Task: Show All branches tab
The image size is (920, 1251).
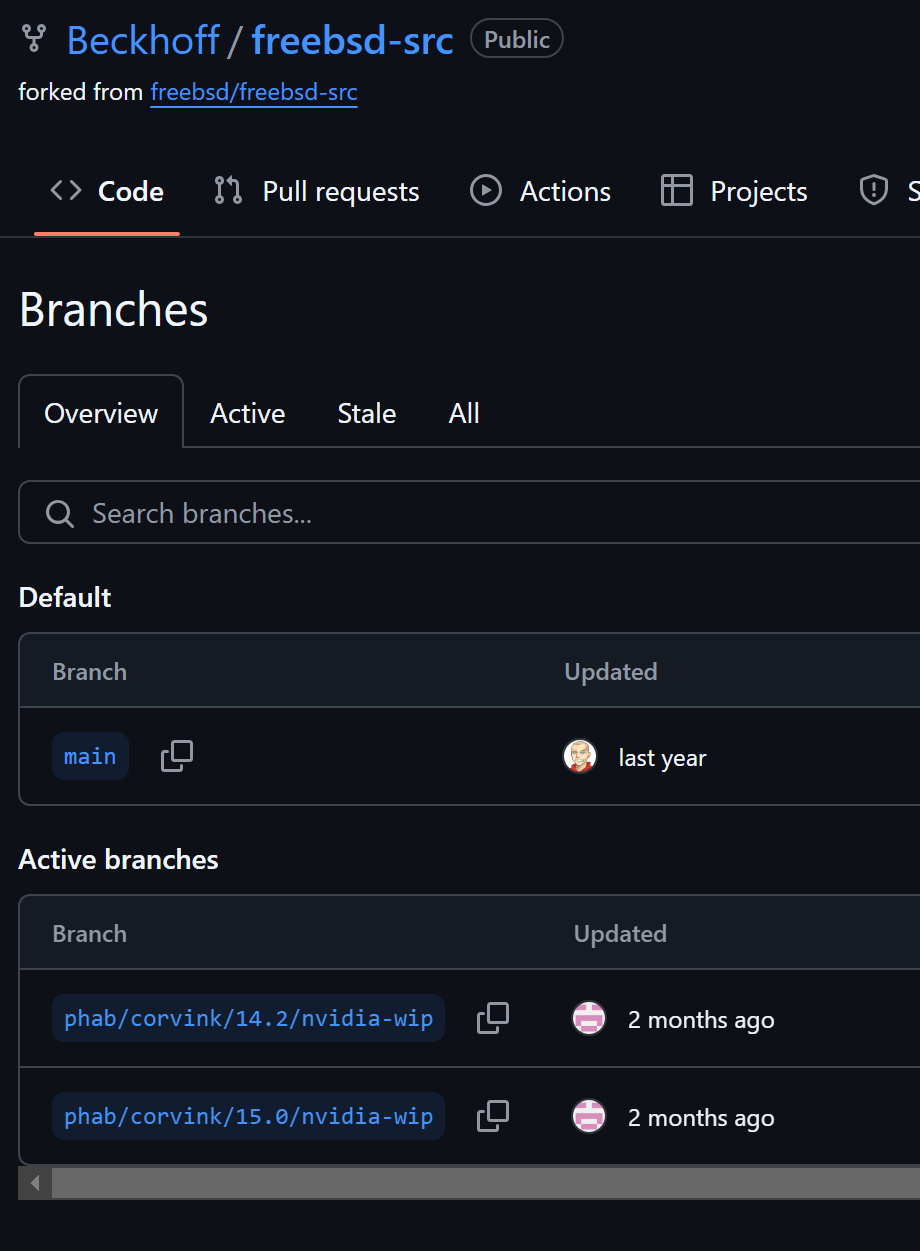Action: click(464, 413)
